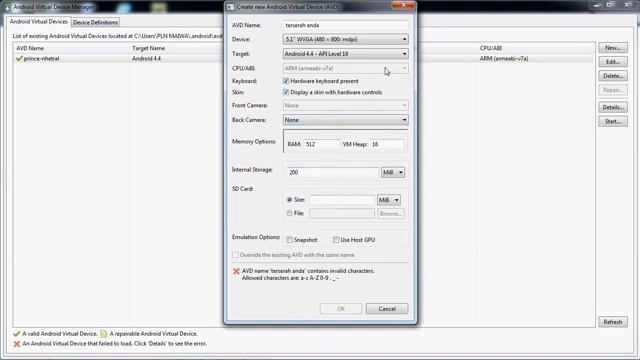640x360 pixels.
Task: Open the CPU/ABI dropdown
Action: pos(345,68)
